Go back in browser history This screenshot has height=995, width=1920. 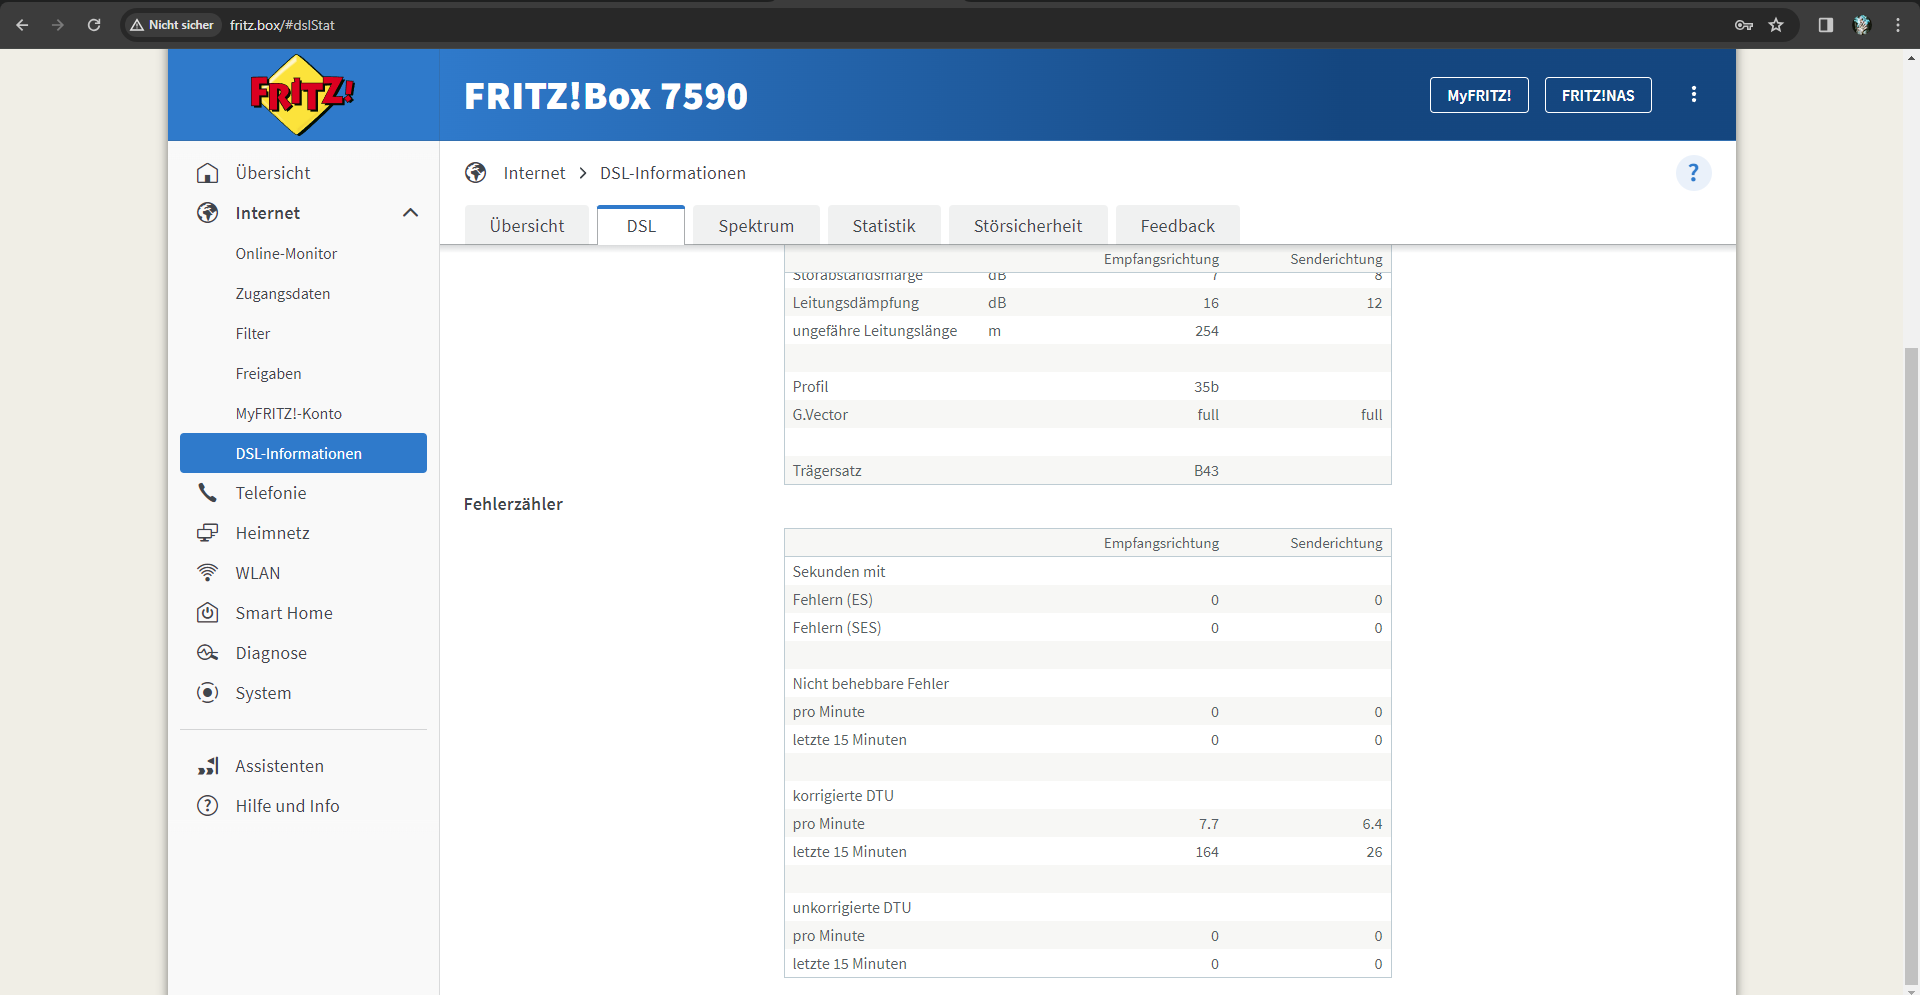tap(22, 25)
